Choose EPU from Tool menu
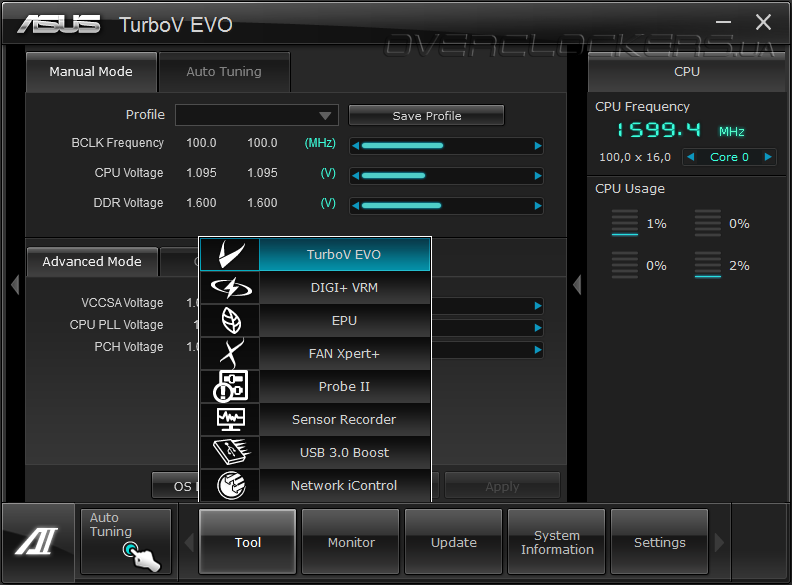This screenshot has width=792, height=585. 344,321
